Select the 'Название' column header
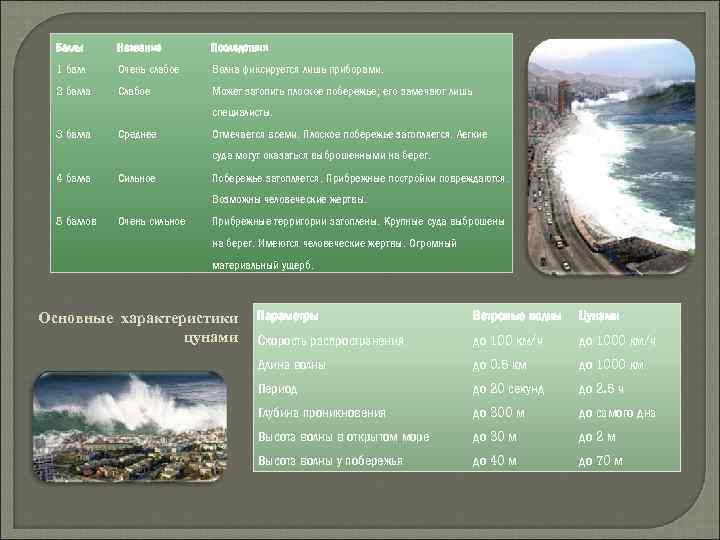Image resolution: width=720 pixels, height=540 pixels. pos(139,48)
